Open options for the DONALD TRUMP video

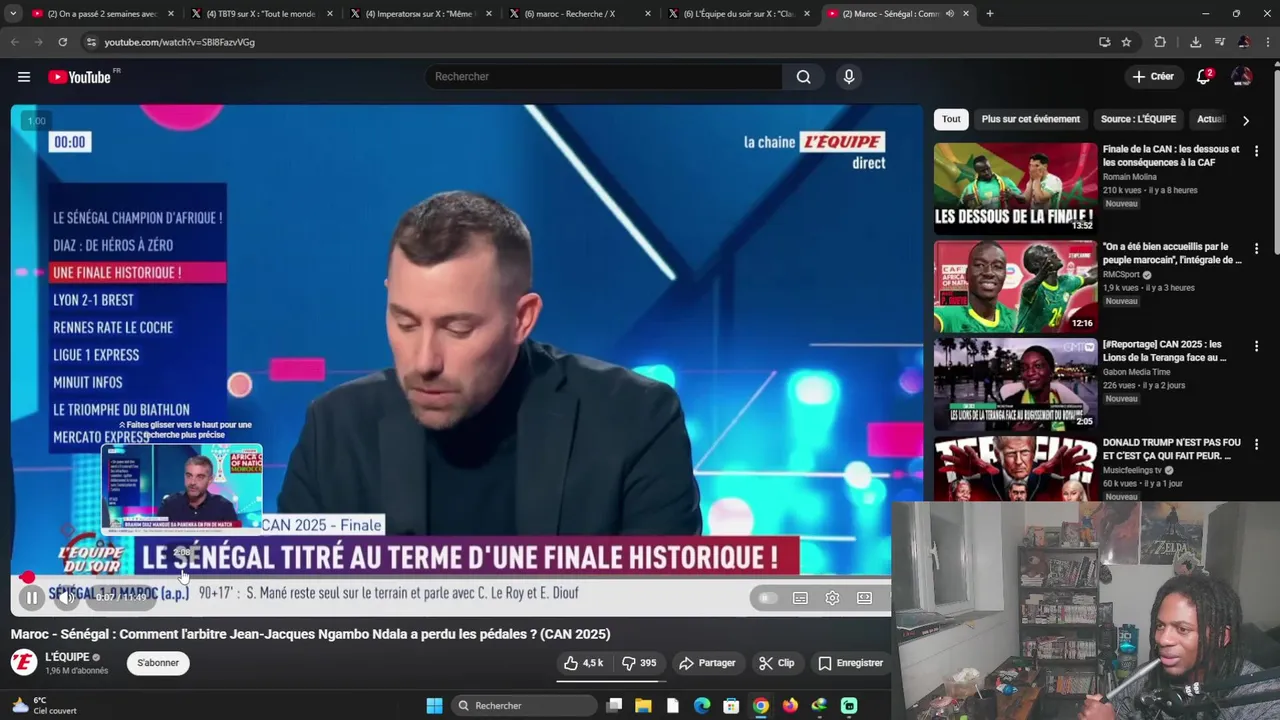[x=1257, y=444]
